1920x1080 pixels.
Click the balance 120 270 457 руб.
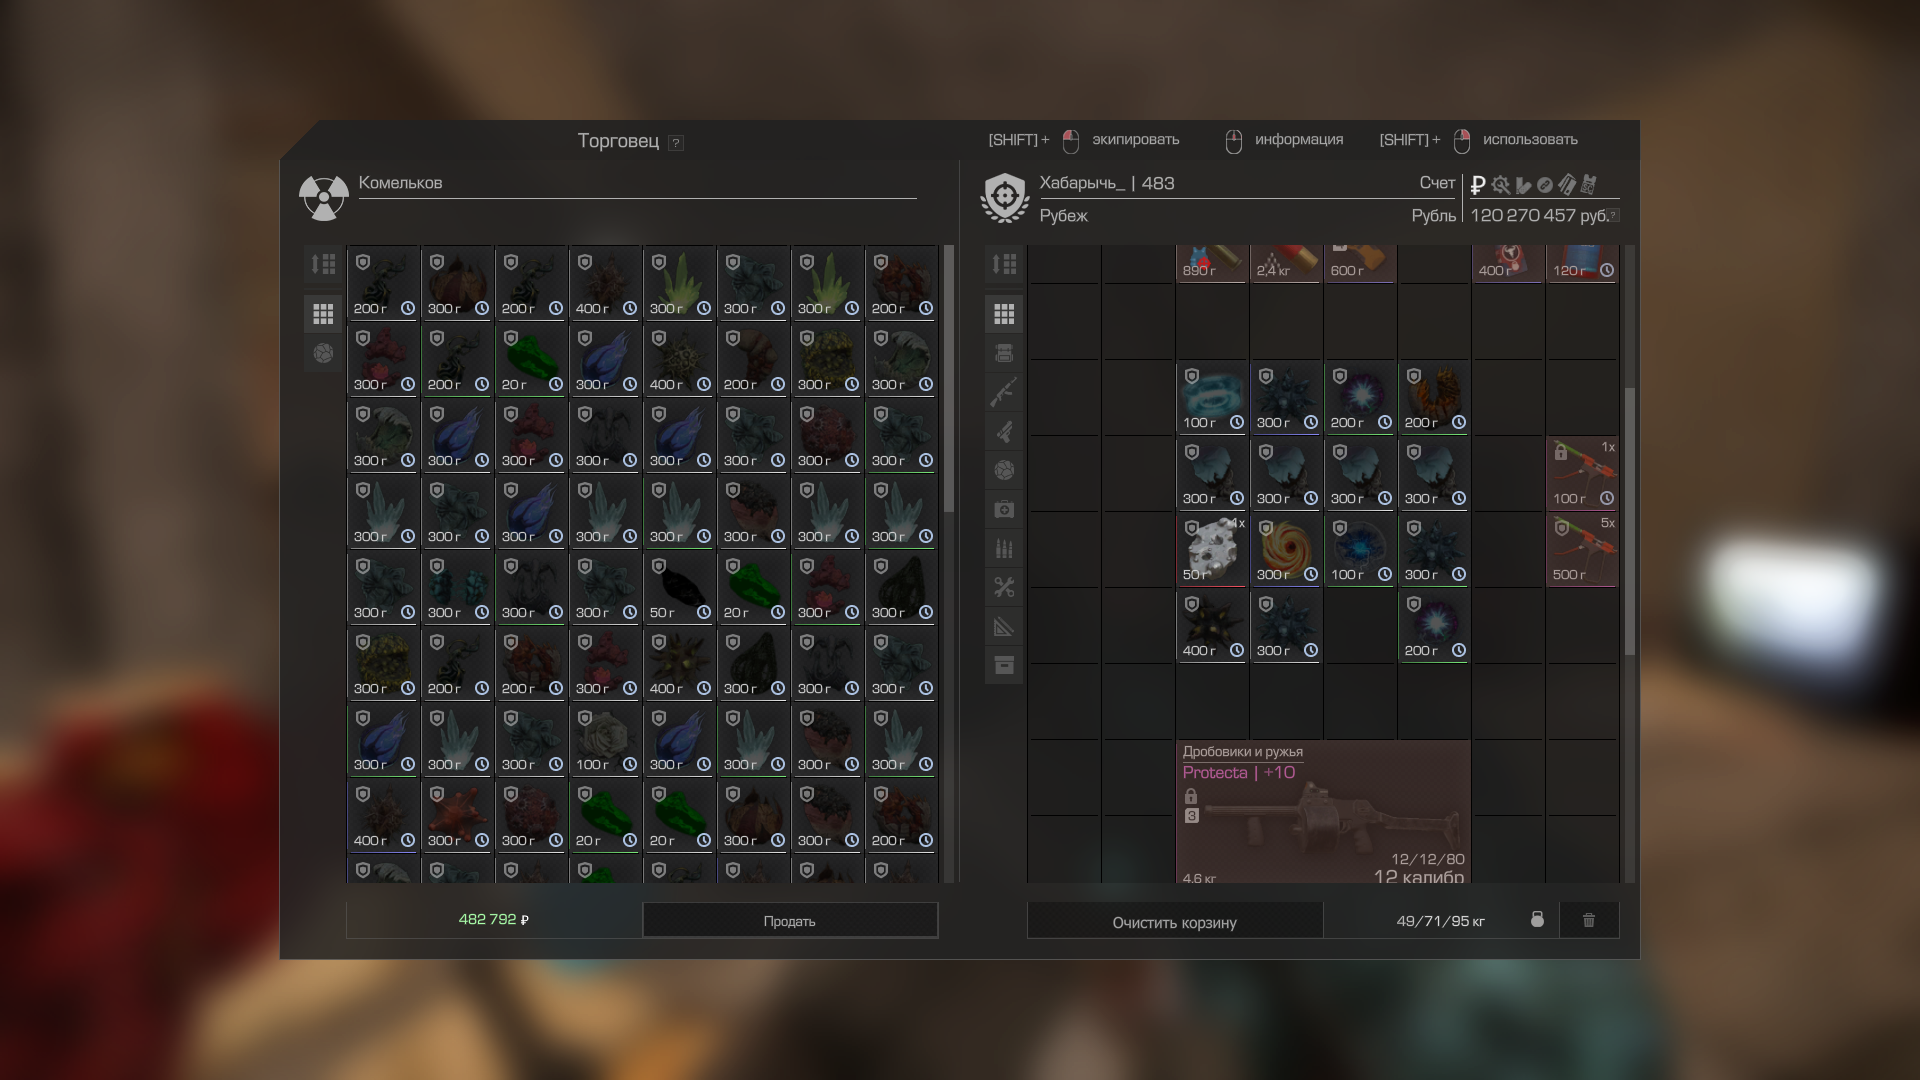(1539, 215)
